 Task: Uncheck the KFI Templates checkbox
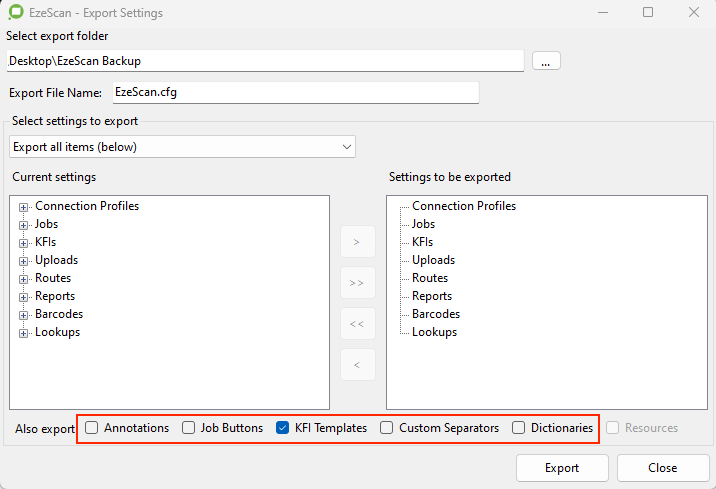(283, 428)
